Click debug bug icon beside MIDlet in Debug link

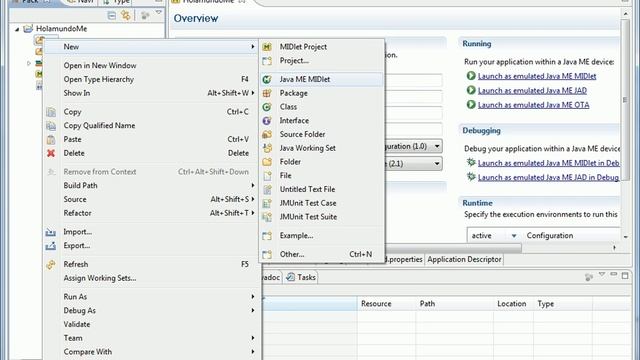(471, 163)
